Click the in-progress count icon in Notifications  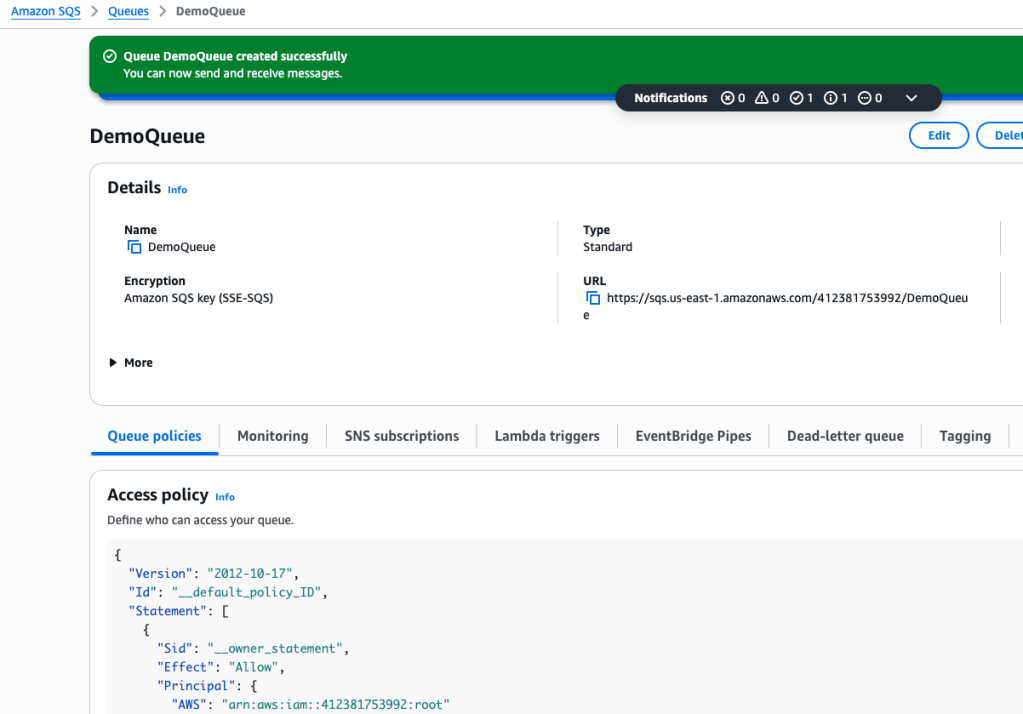(x=864, y=98)
